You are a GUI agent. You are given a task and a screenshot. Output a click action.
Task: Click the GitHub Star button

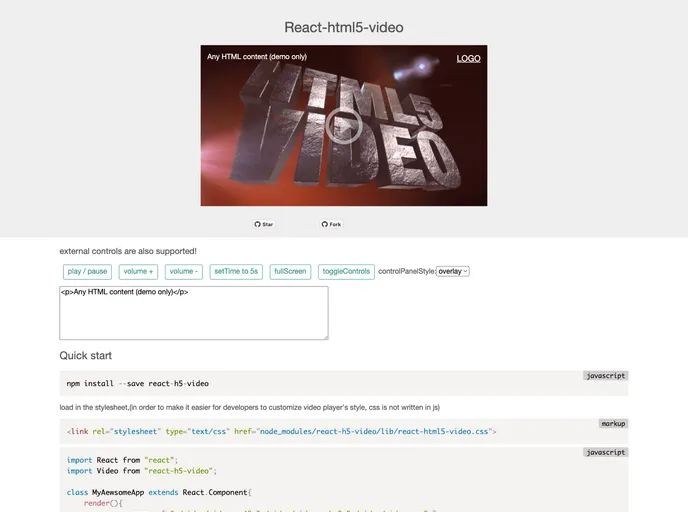point(264,224)
